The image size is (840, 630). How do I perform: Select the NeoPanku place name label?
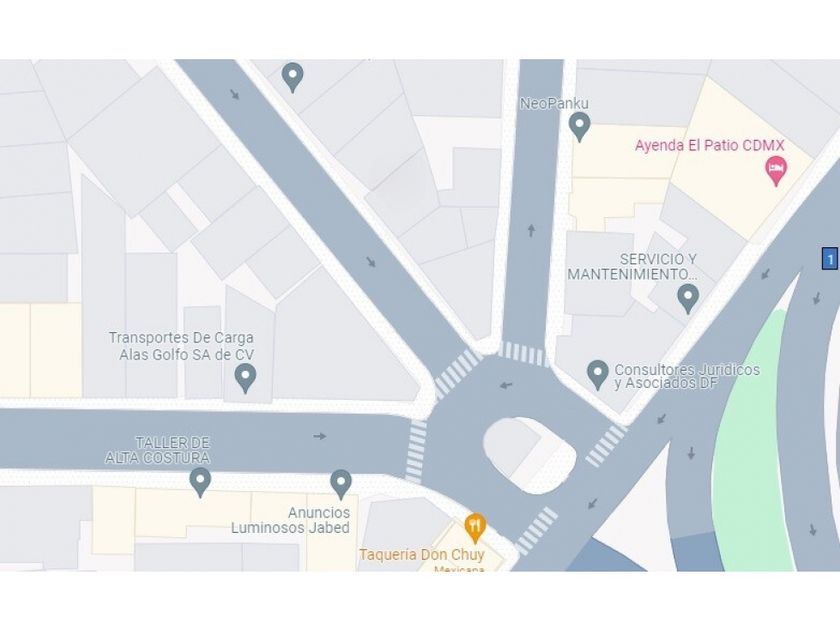coord(554,103)
